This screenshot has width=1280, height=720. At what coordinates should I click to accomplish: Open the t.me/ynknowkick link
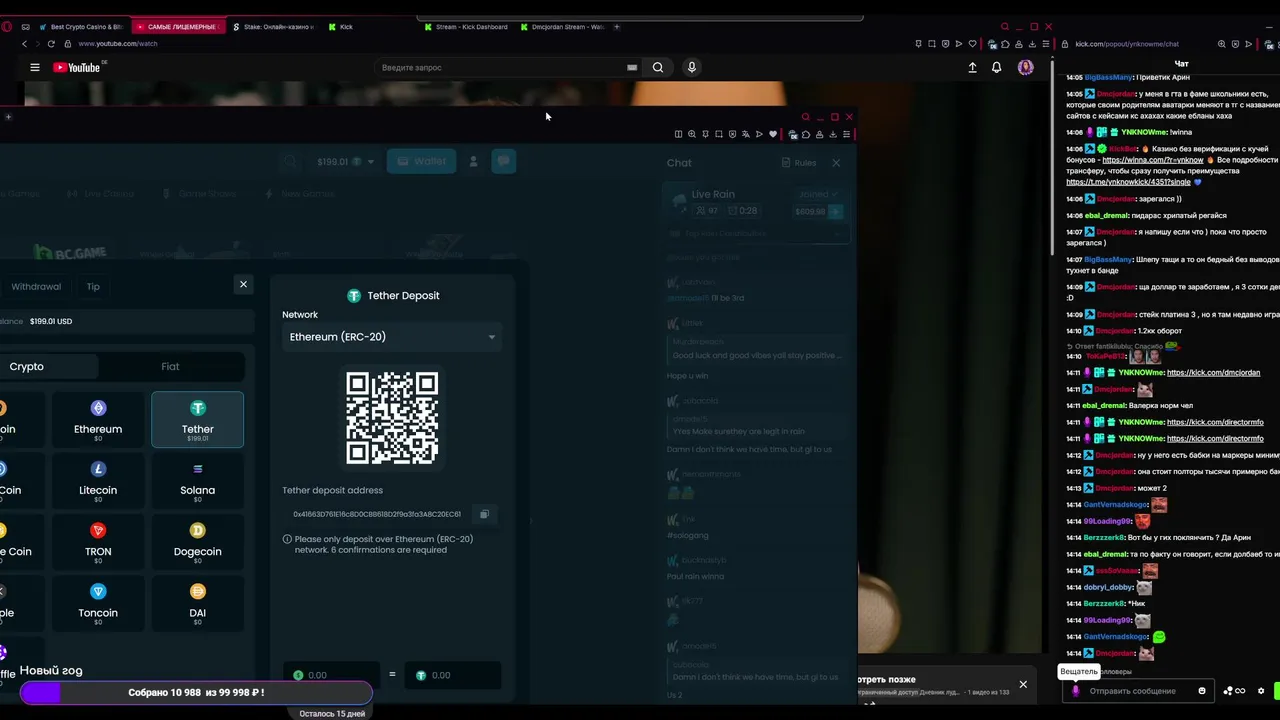1128,182
